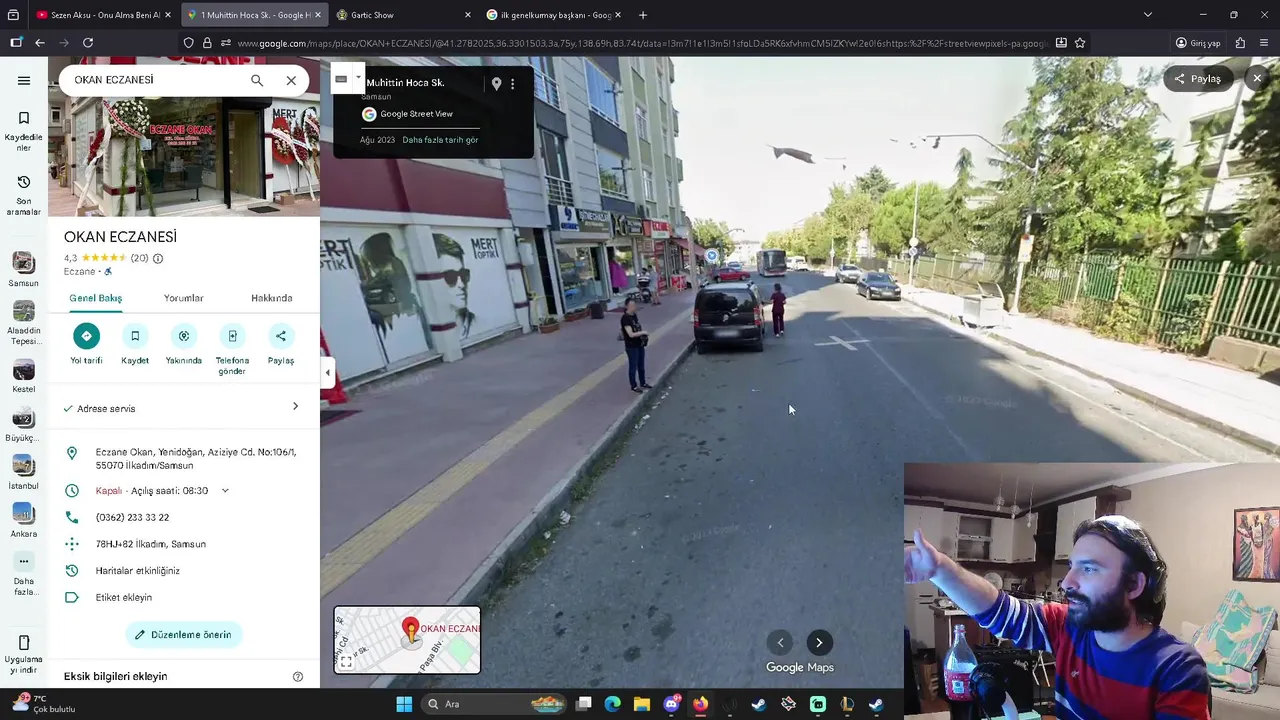This screenshot has width=1280, height=720.
Task: Open three-dot menu in Street View card
Action: (513, 84)
